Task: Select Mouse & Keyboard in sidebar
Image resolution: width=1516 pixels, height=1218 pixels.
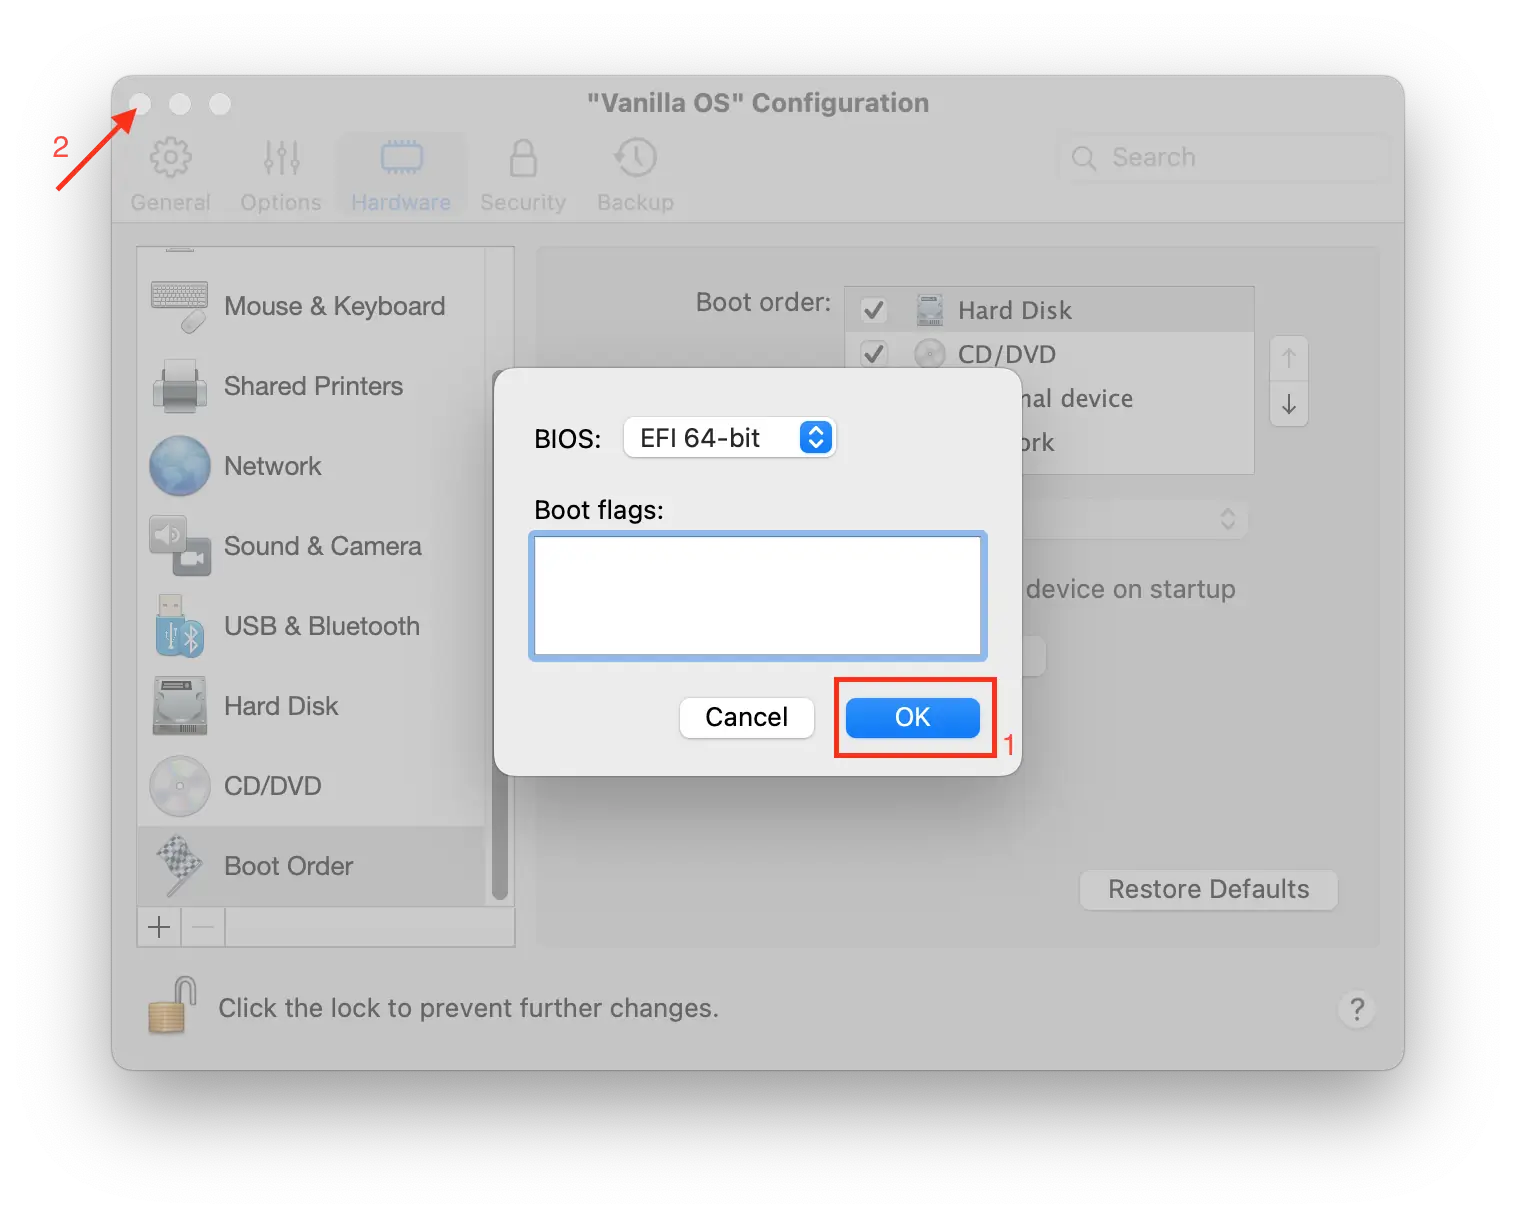Action: [x=311, y=306]
